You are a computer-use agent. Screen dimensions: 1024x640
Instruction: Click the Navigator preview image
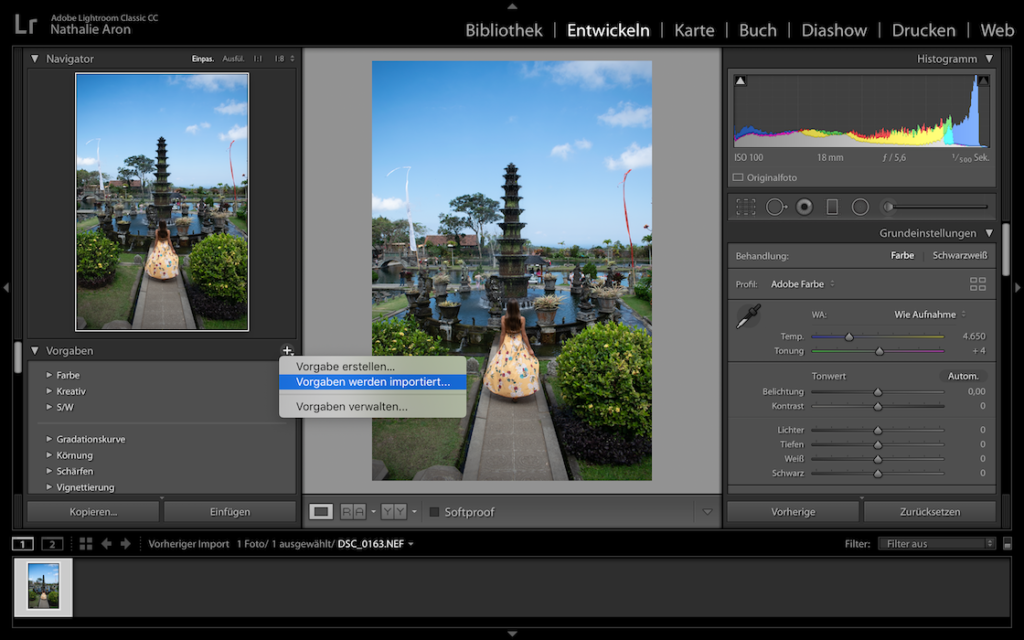[x=162, y=202]
